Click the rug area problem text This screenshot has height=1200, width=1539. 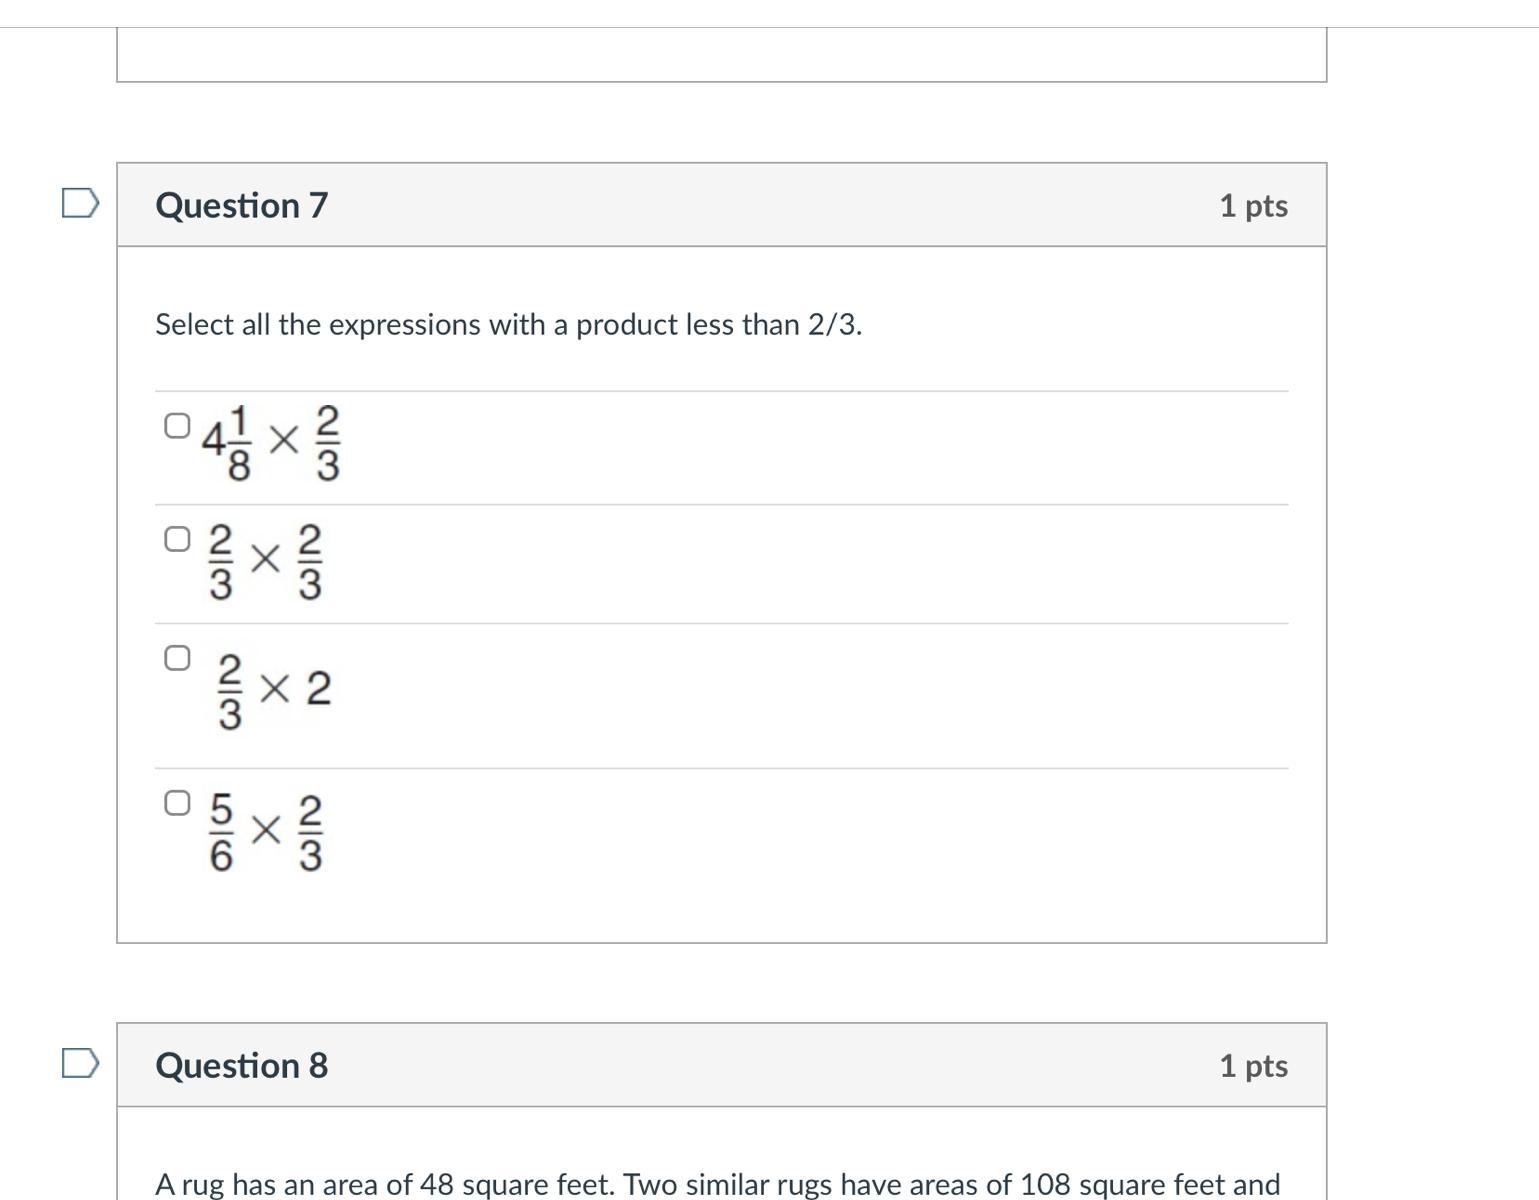[717, 1184]
